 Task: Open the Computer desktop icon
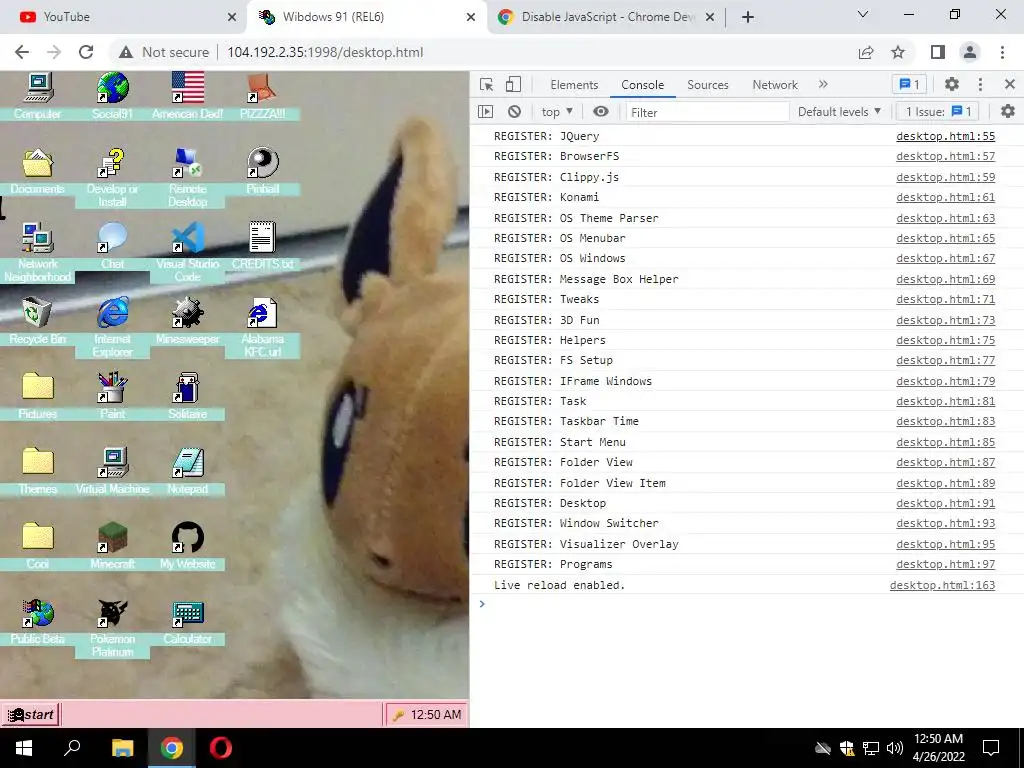(x=38, y=88)
